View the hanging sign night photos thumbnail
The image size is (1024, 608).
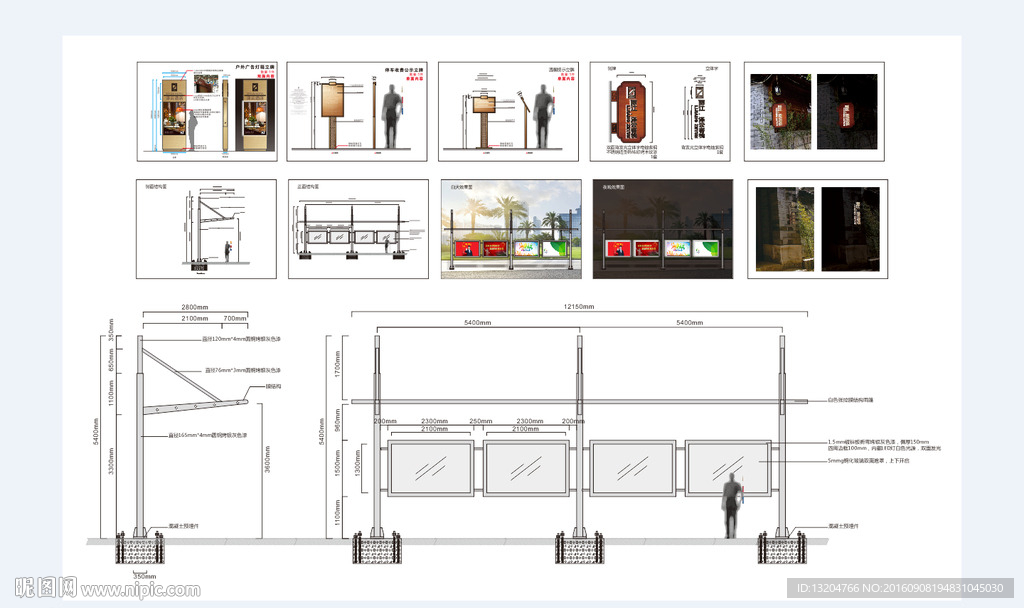coord(814,112)
